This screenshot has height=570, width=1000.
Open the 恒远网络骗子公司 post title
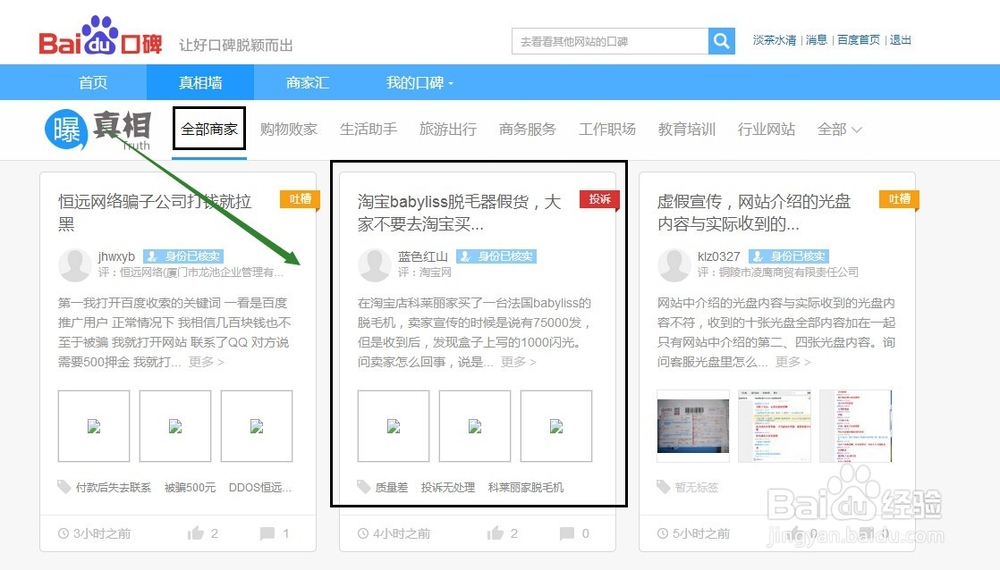(155, 213)
